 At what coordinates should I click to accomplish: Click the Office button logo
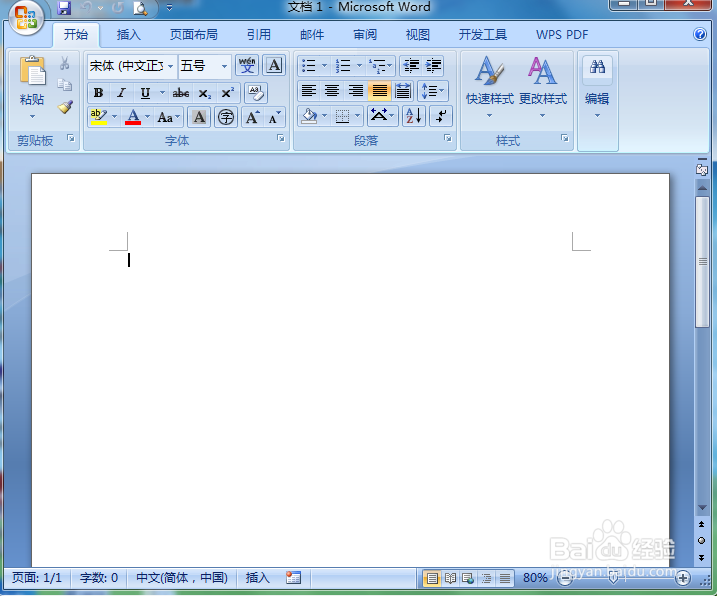coord(26,17)
